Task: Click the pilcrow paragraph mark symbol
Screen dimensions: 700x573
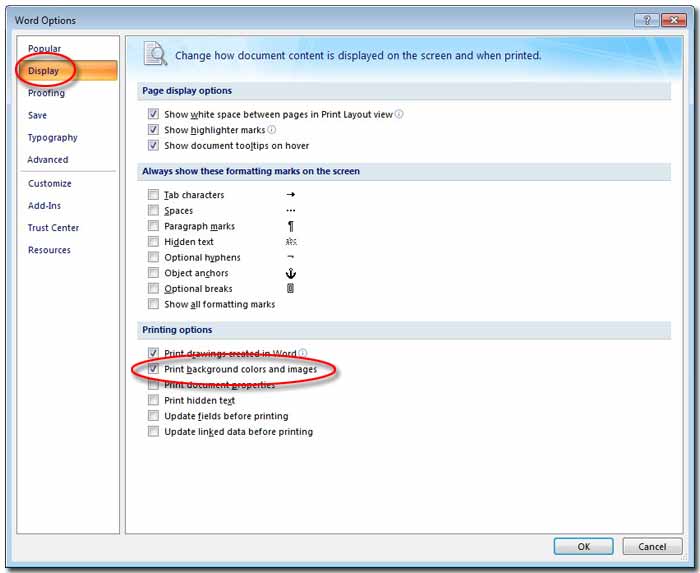Action: coord(291,226)
